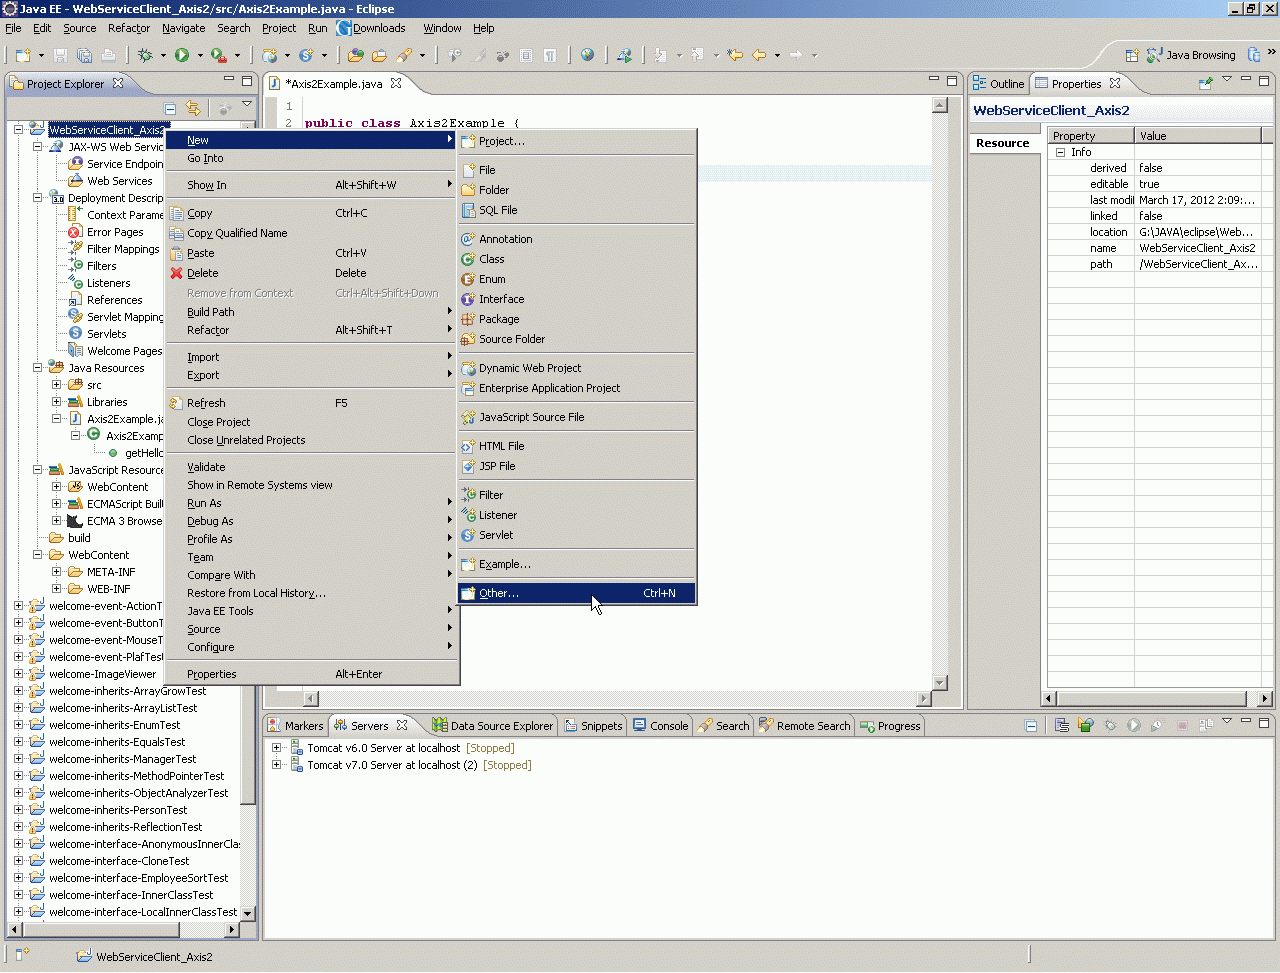Select welcome-inherits-PersonTest project
Image resolution: width=1280 pixels, height=973 pixels.
[x=118, y=810]
